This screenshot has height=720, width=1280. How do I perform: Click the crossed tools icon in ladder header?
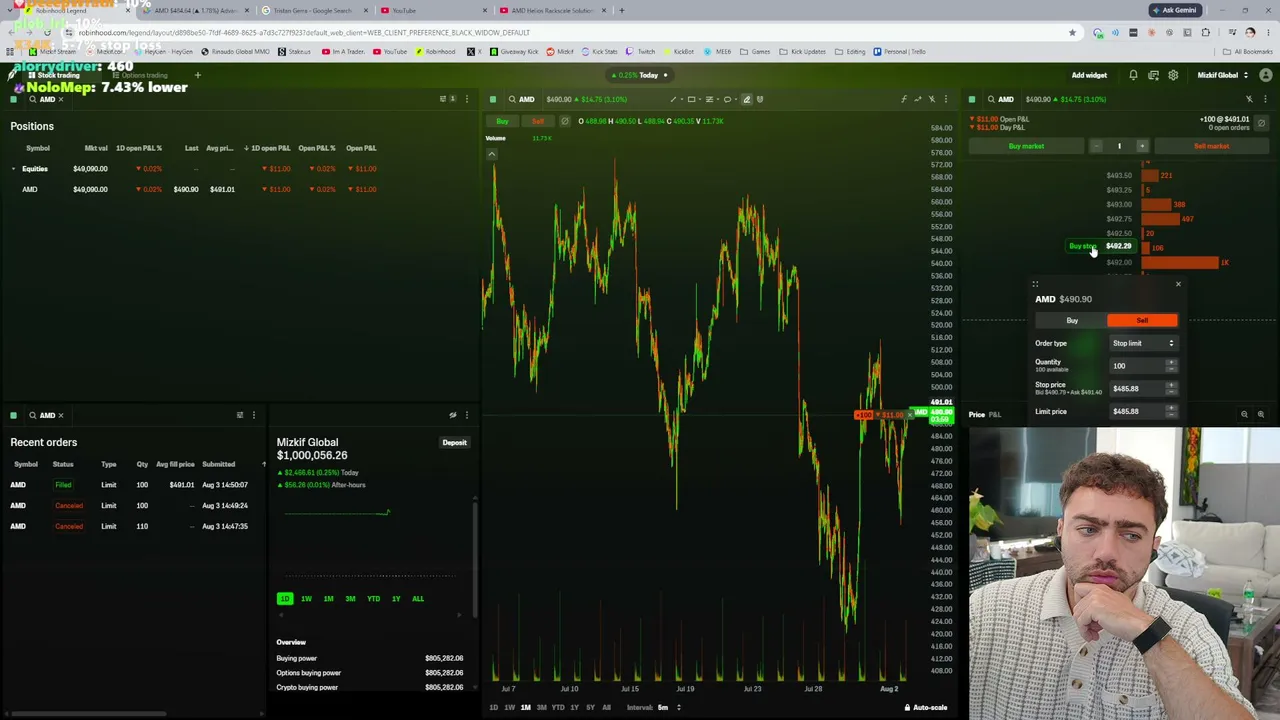point(1249,99)
